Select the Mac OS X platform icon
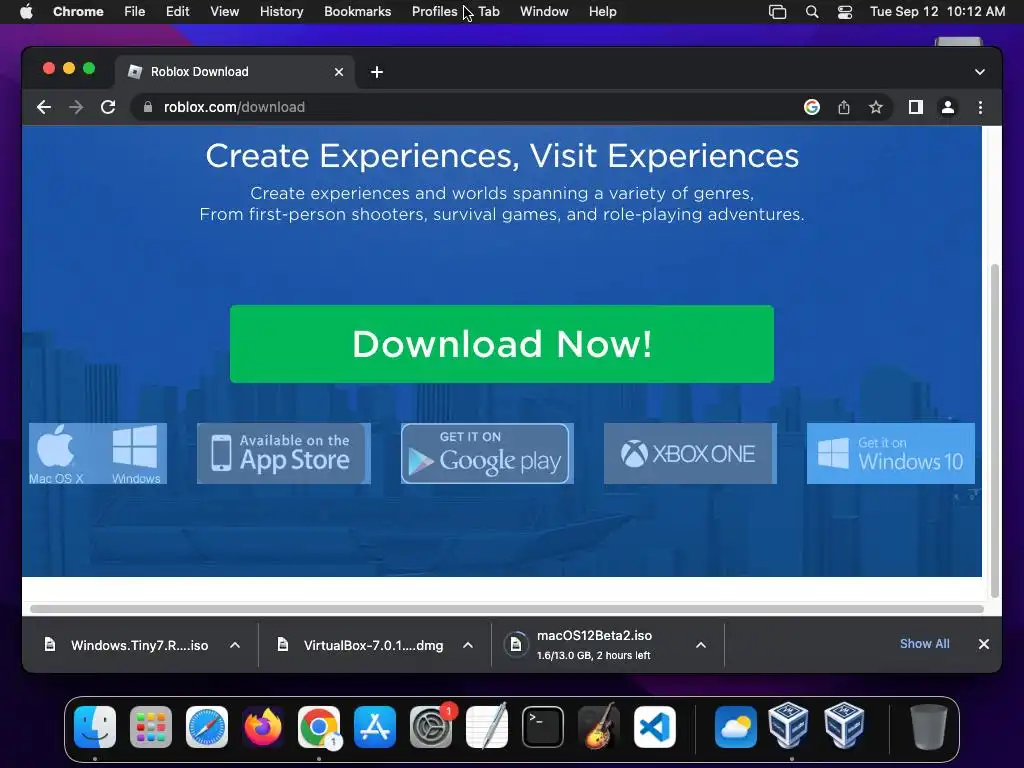 [56, 454]
